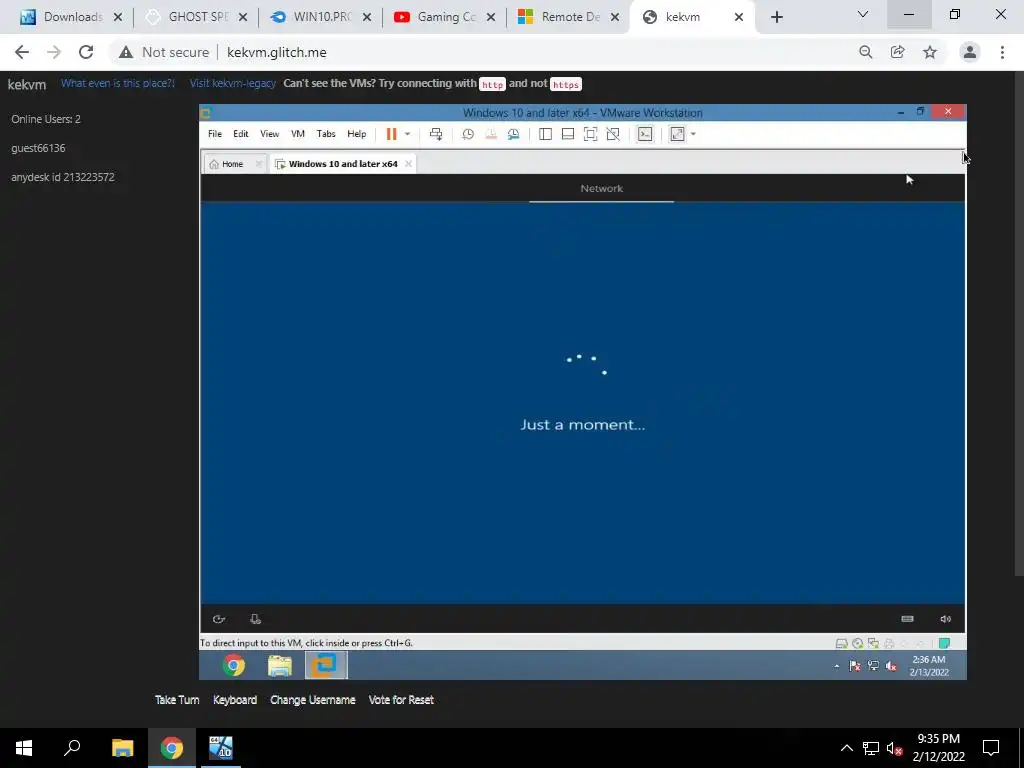Open the console view icon
This screenshot has height=768, width=1024.
[645, 134]
